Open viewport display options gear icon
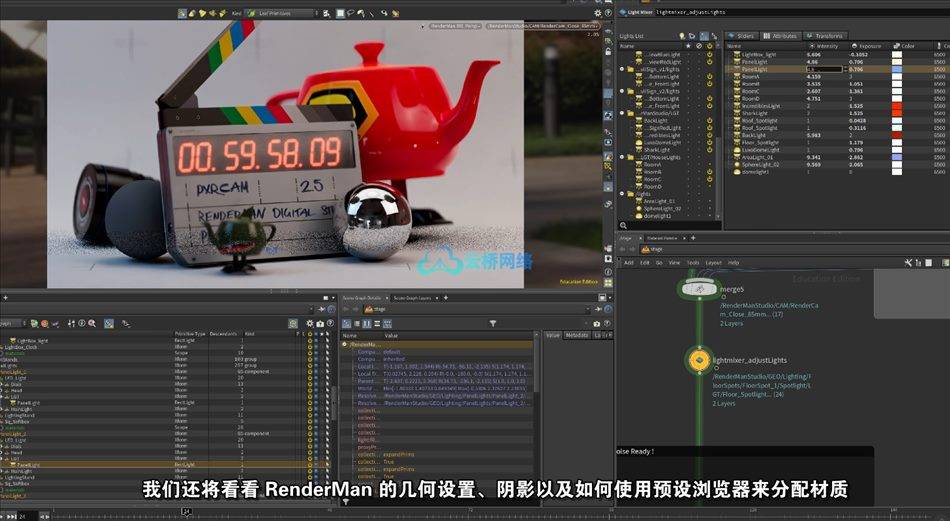Viewport: 950px width, 521px height. tap(598, 13)
